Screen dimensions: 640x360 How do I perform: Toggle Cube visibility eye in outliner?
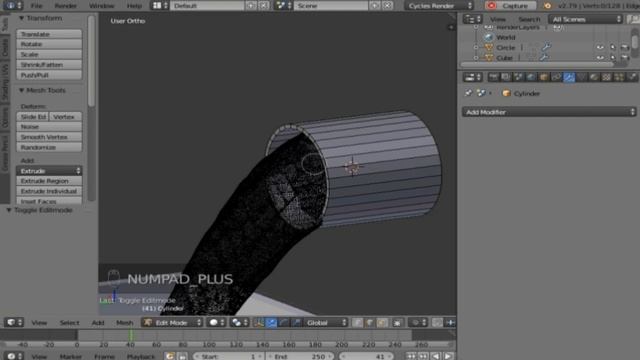(x=600, y=58)
